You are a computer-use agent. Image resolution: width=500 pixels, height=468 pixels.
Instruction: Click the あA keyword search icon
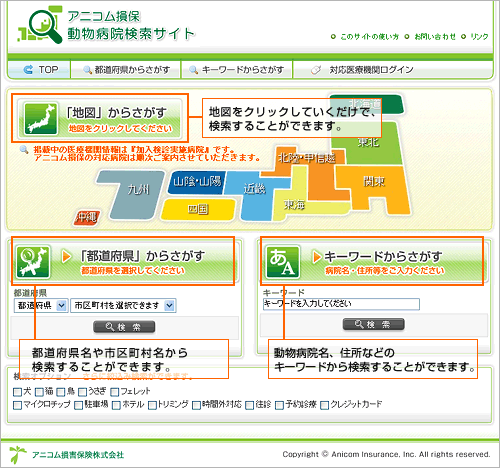pos(283,262)
